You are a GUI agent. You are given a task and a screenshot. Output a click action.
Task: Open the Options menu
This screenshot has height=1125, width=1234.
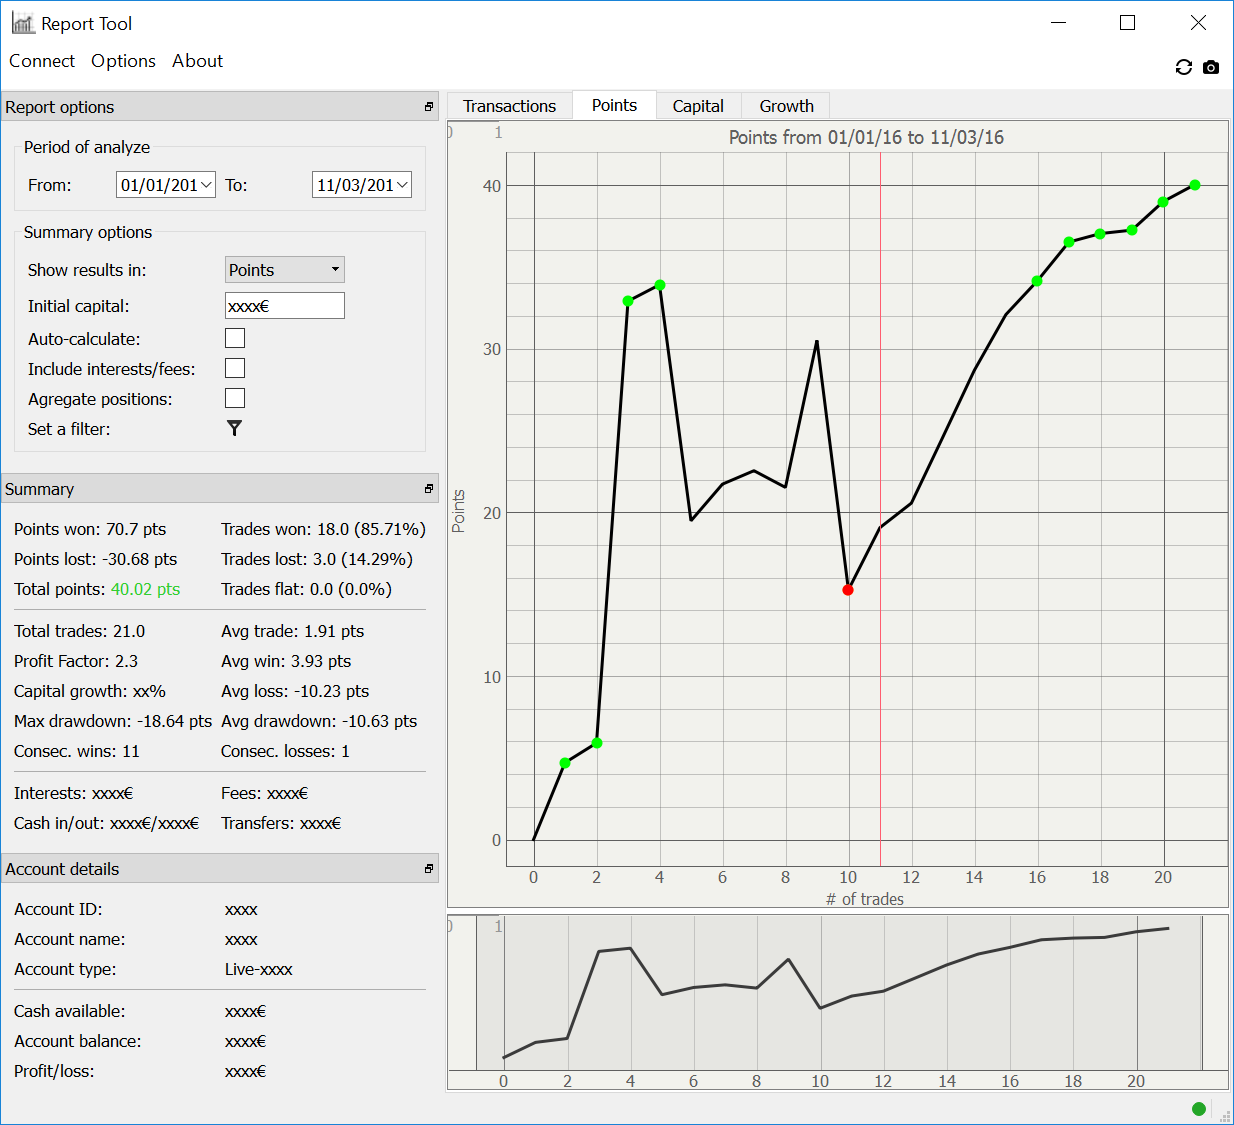click(123, 61)
